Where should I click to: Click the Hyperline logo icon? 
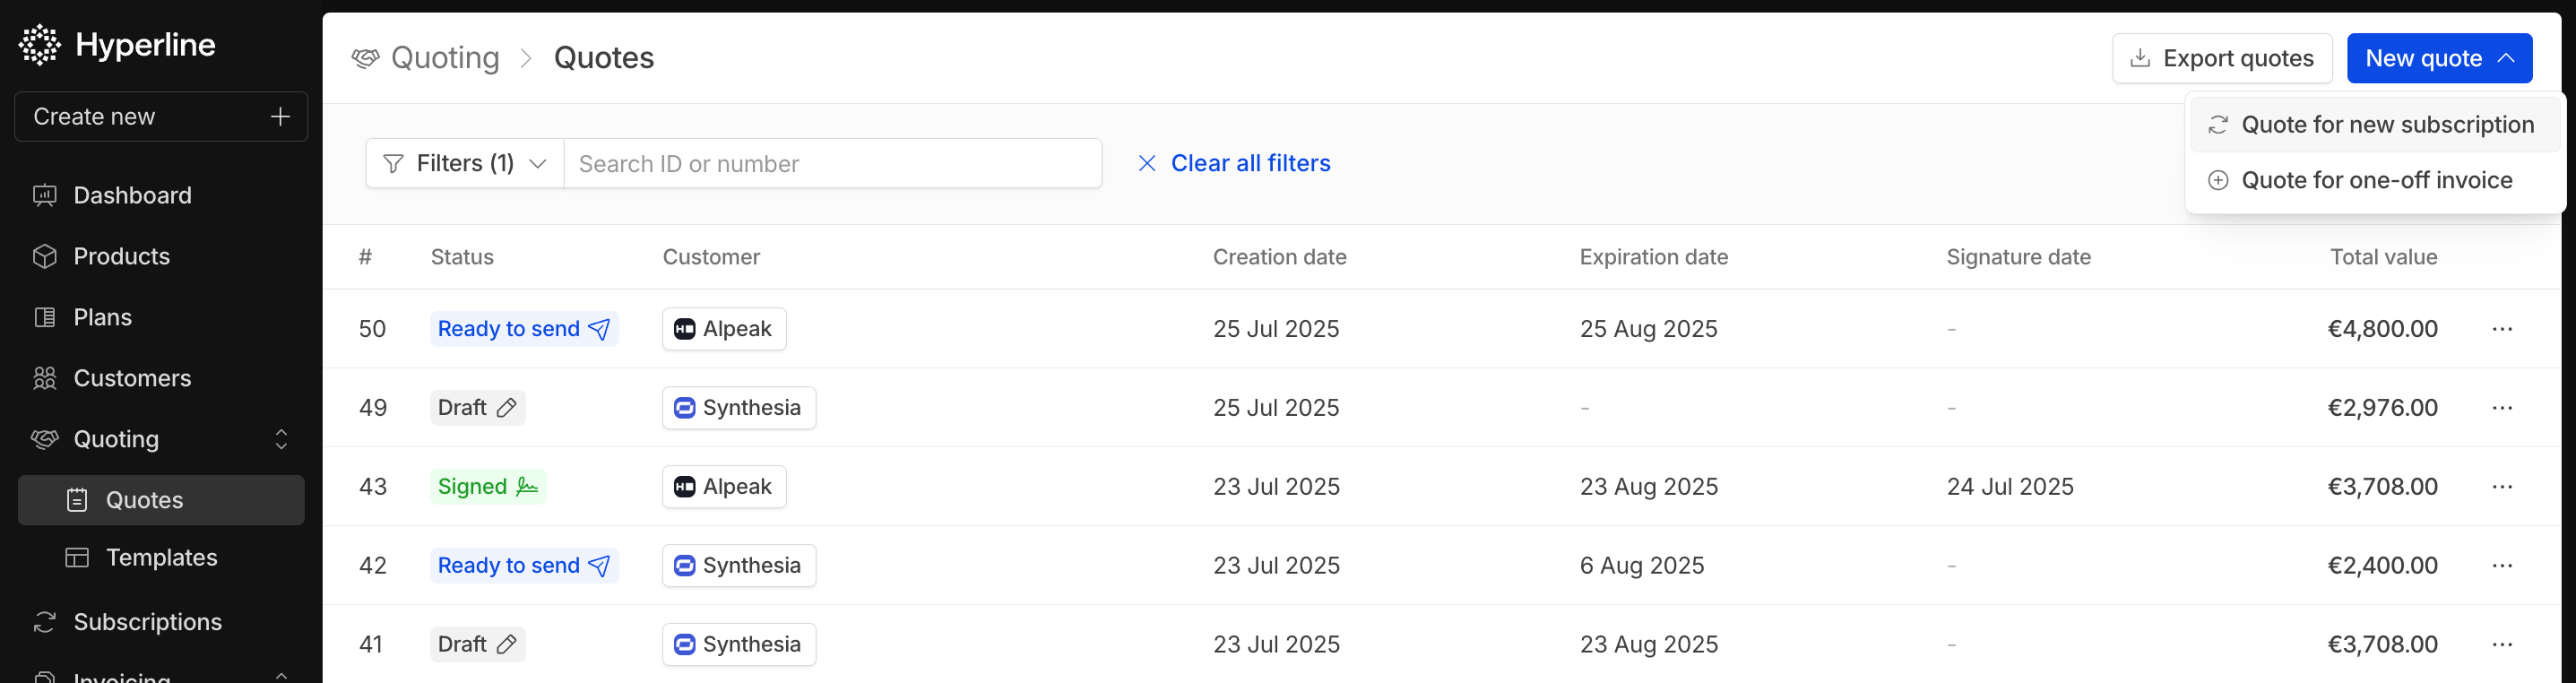(40, 44)
